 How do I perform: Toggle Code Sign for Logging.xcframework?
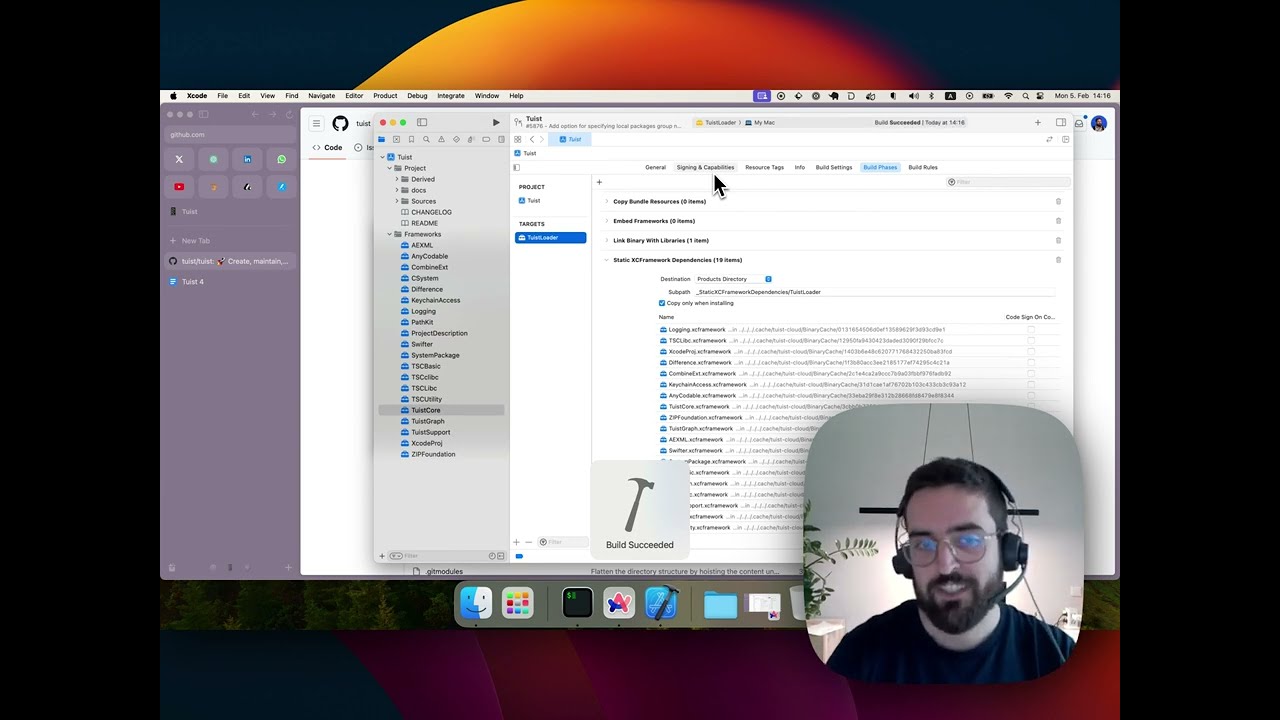1031,329
